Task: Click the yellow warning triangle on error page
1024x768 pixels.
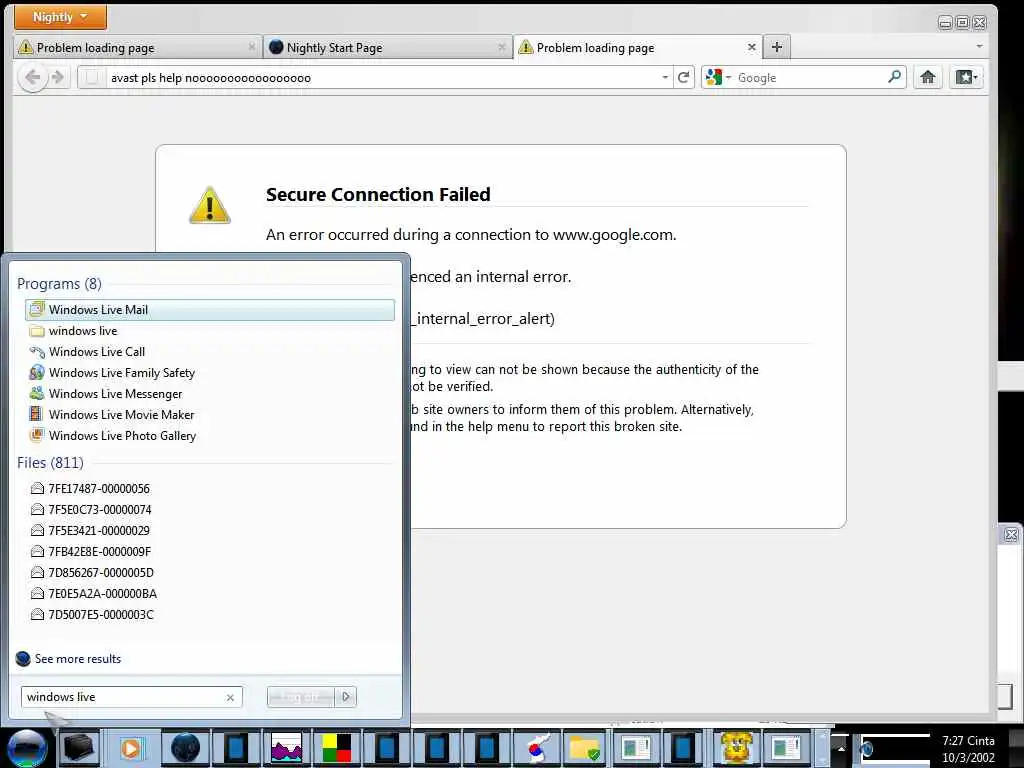Action: click(210, 206)
